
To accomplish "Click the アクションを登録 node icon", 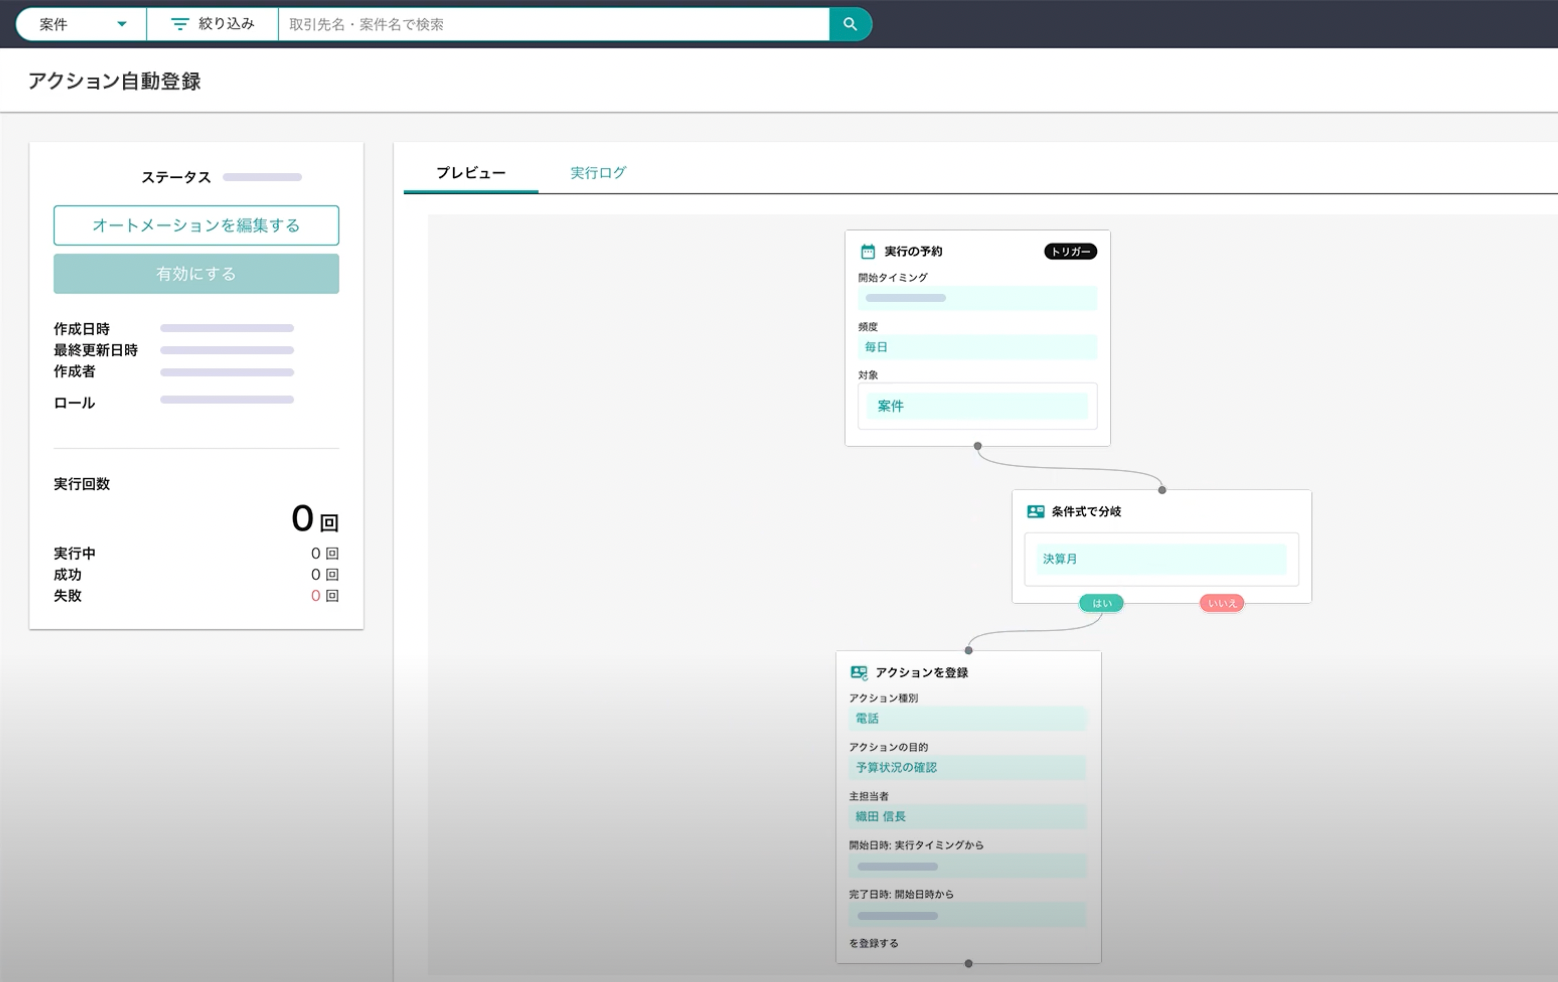I will (858, 673).
